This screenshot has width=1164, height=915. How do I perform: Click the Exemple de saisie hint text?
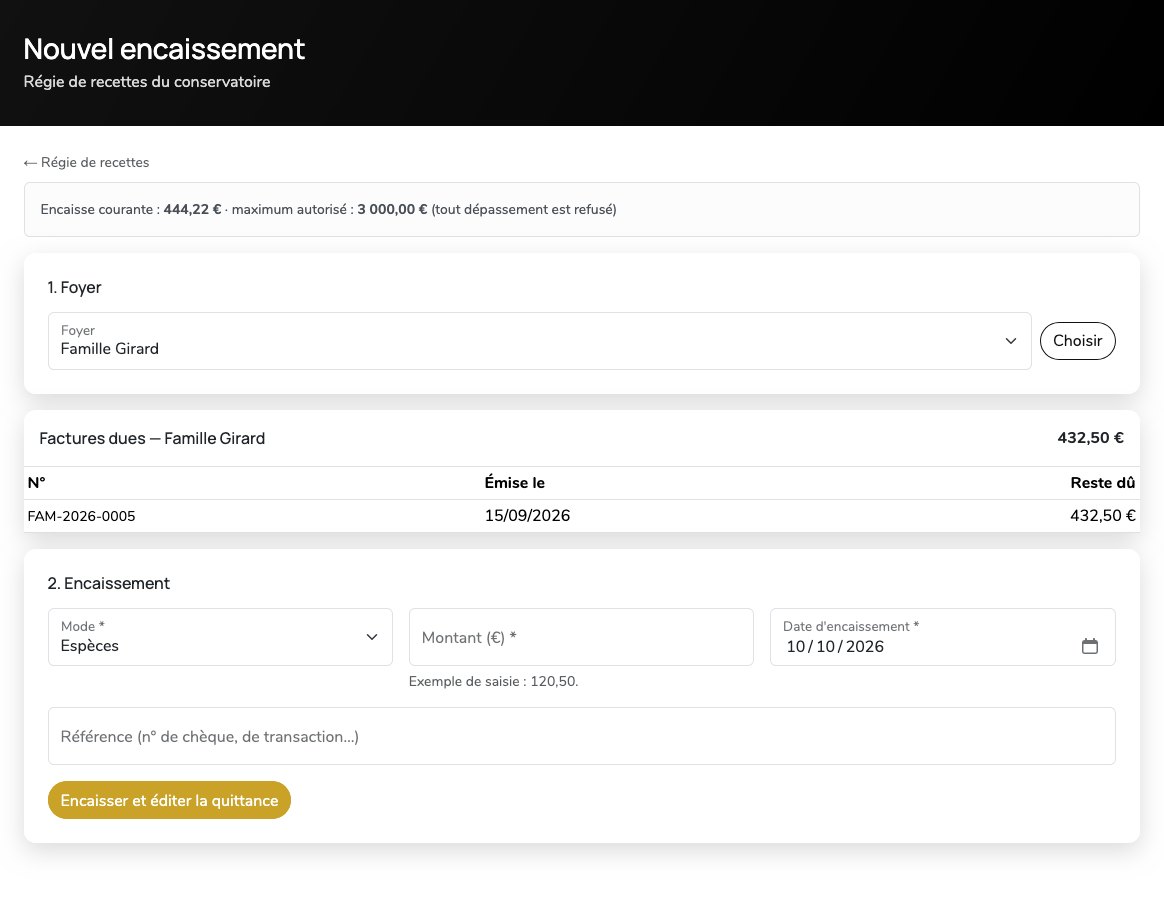coord(494,681)
